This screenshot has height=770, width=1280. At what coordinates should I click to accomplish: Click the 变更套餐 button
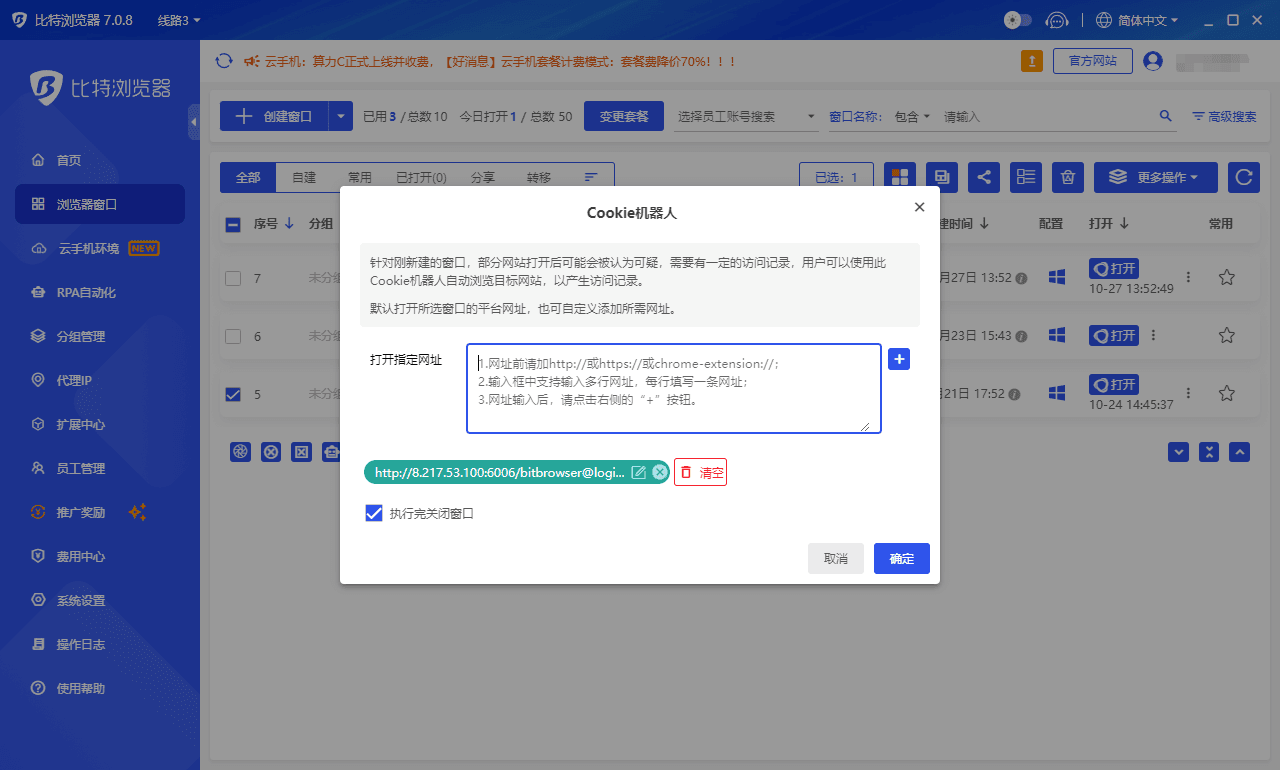[x=623, y=116]
